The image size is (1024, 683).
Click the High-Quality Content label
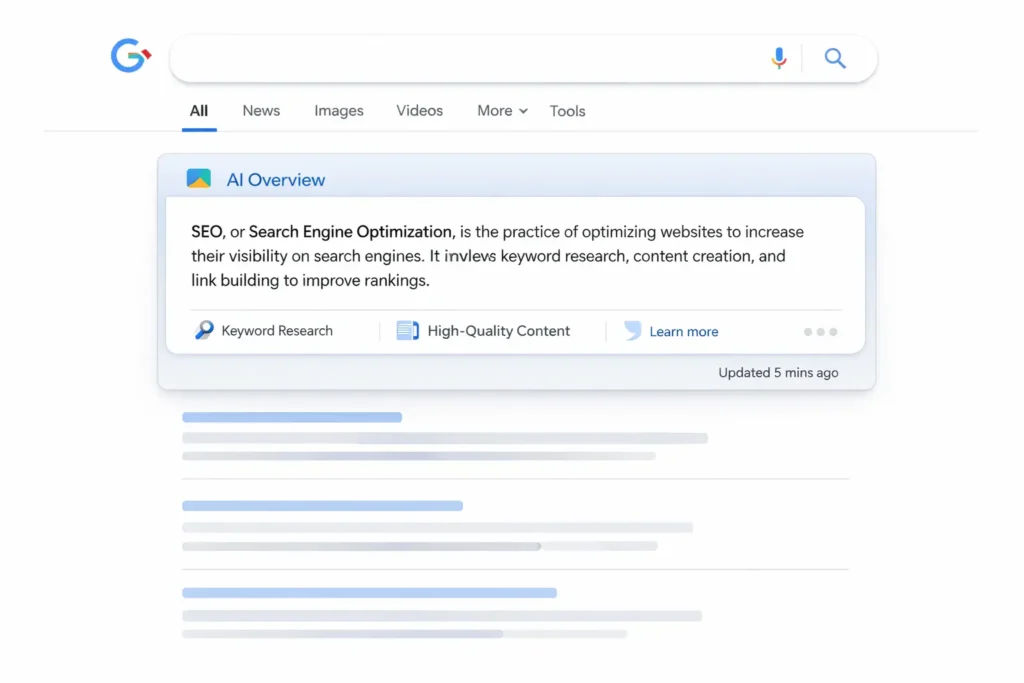(499, 330)
